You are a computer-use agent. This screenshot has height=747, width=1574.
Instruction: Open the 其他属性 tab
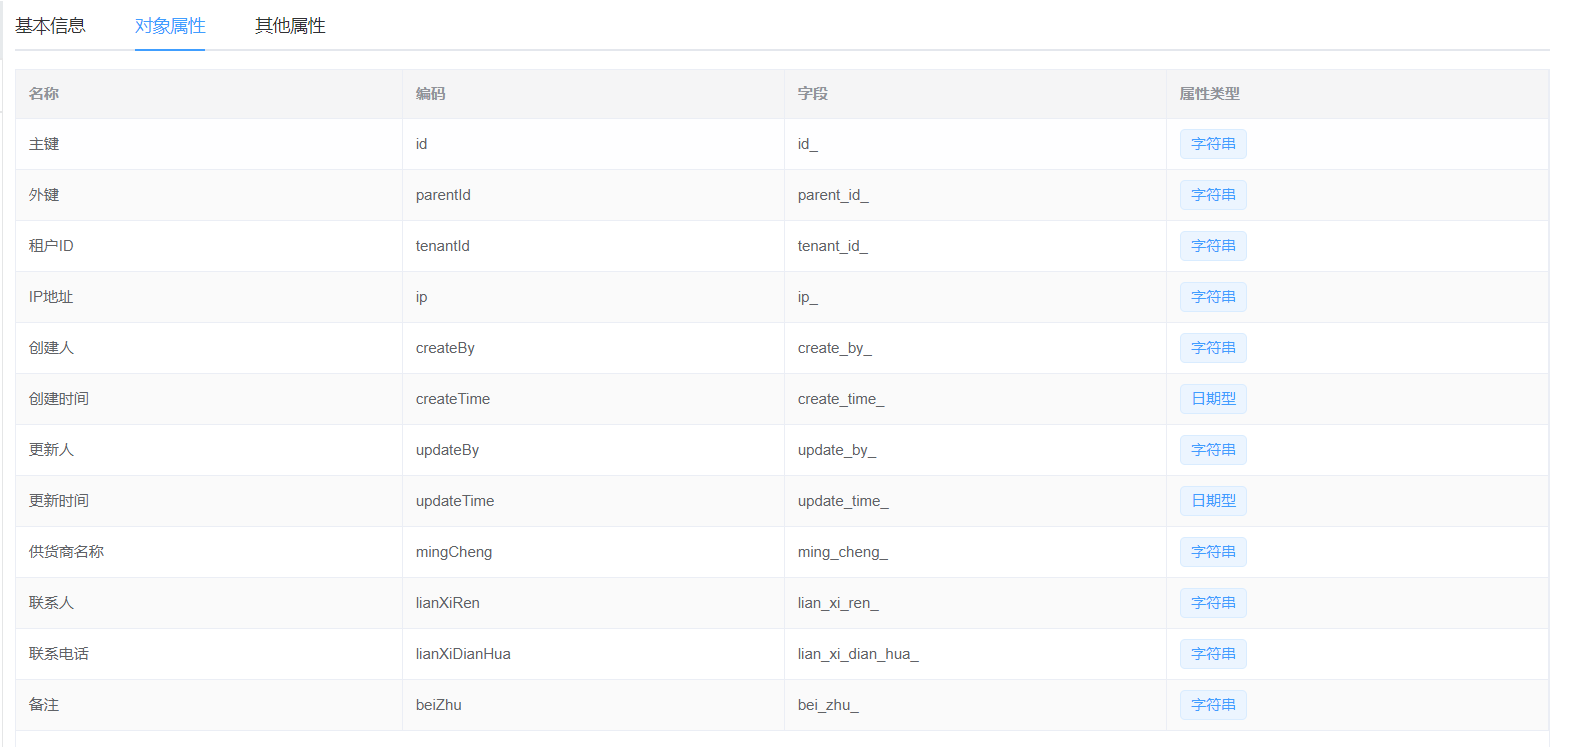click(290, 26)
